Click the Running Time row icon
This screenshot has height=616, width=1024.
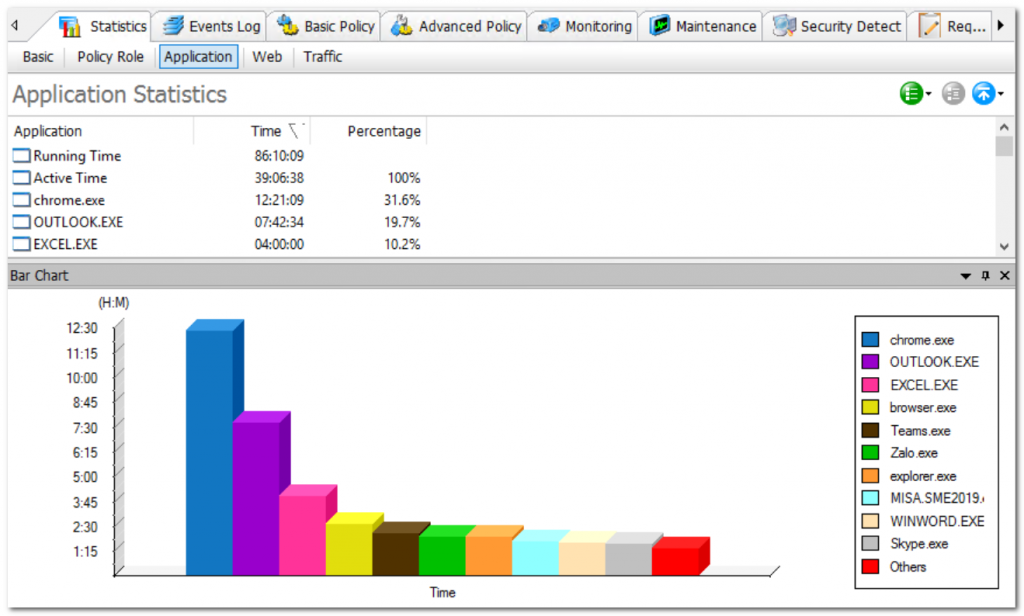pyautogui.click(x=22, y=155)
